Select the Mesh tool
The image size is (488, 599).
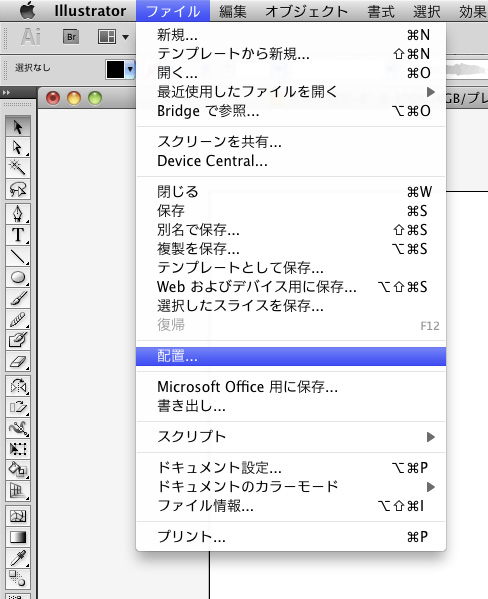[18, 516]
